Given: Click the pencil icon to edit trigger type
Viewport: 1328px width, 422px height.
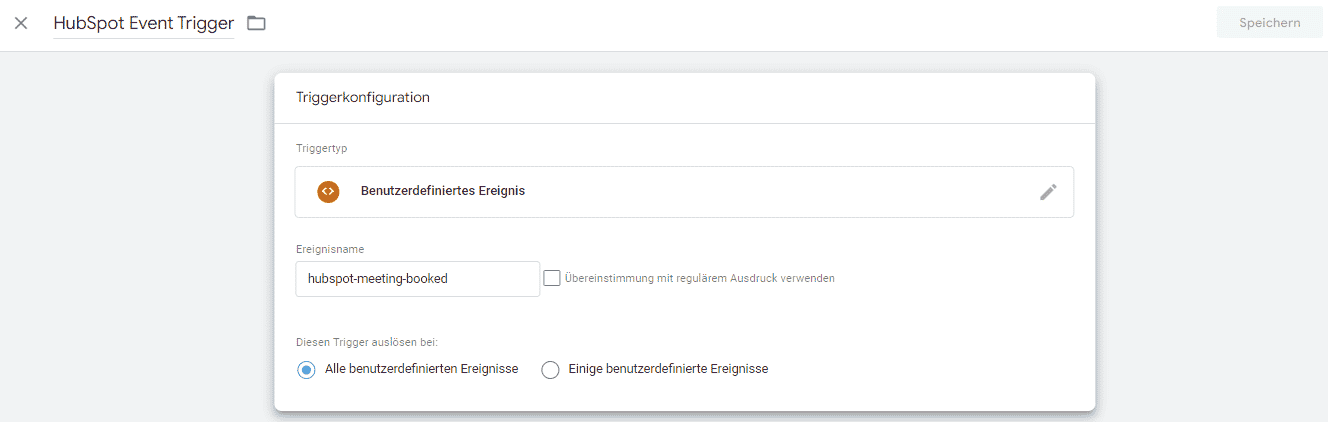Looking at the screenshot, I should click(x=1048, y=192).
